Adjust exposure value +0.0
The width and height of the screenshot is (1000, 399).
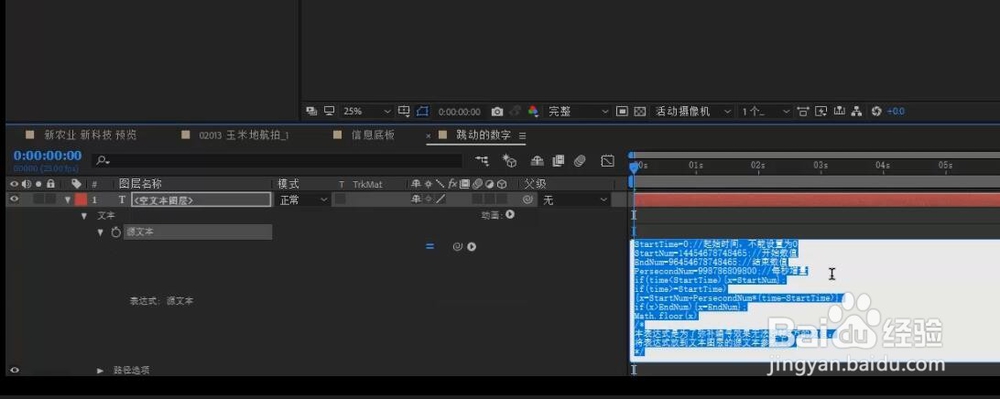[895, 111]
